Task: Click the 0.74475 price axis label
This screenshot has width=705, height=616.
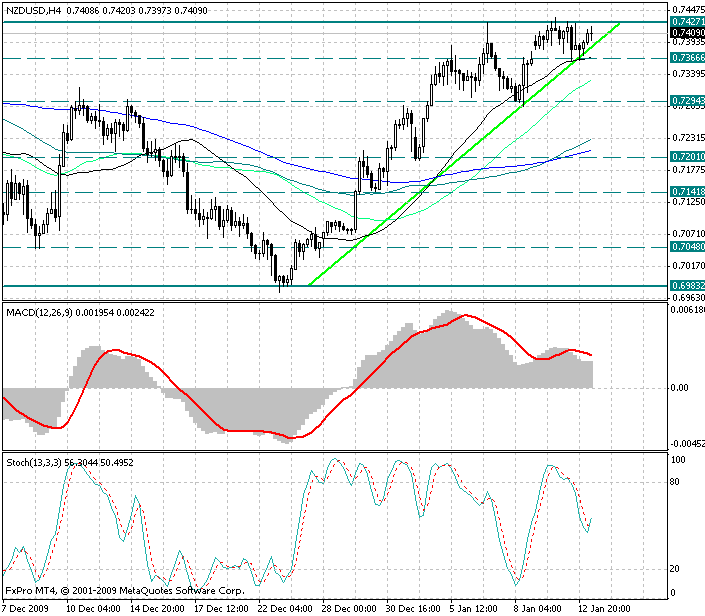Action: [x=688, y=10]
